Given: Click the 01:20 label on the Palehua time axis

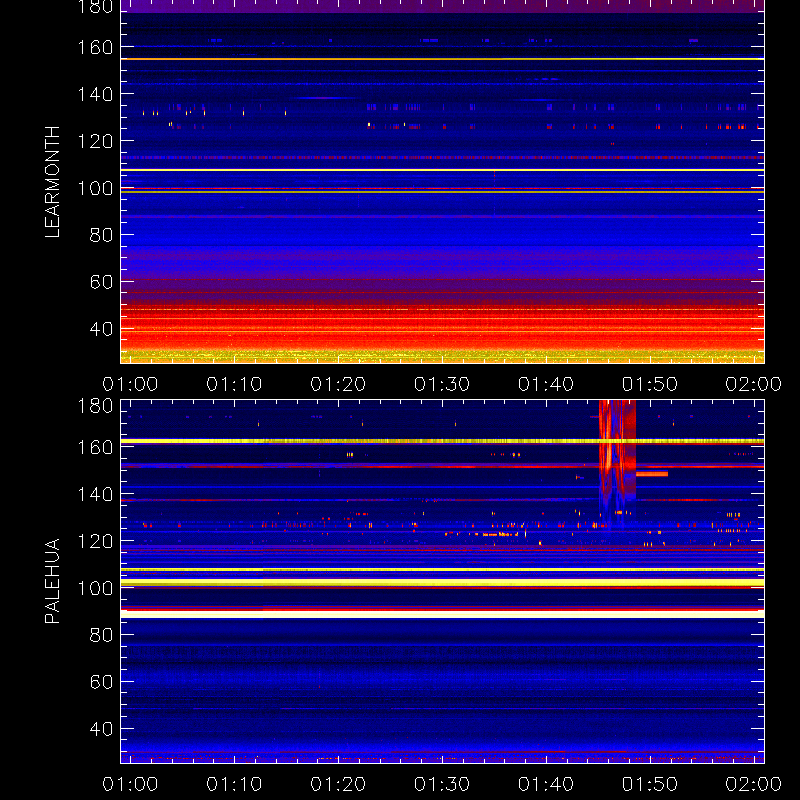Looking at the screenshot, I should click(x=338, y=784).
